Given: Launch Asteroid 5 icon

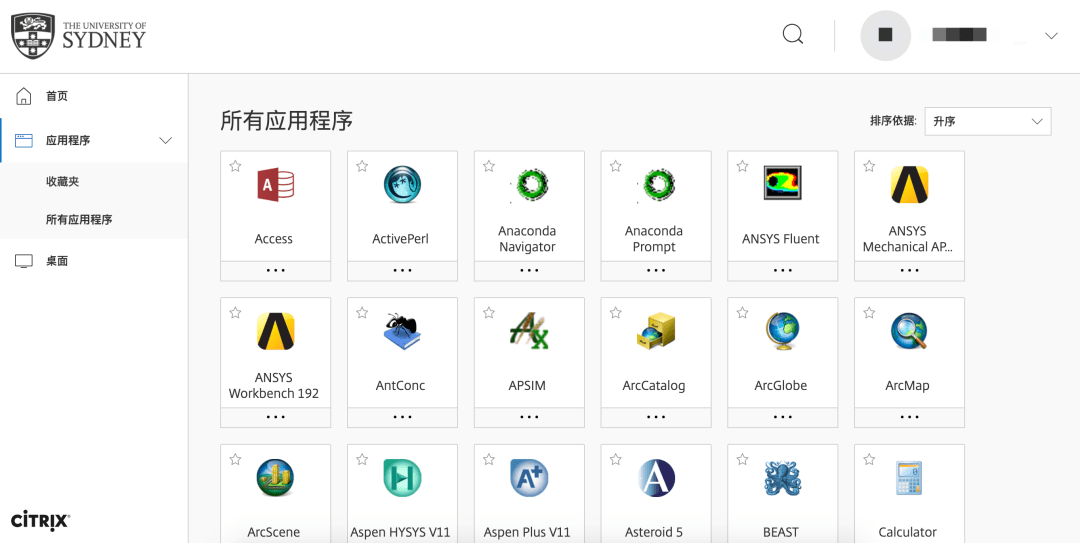Looking at the screenshot, I should [656, 478].
